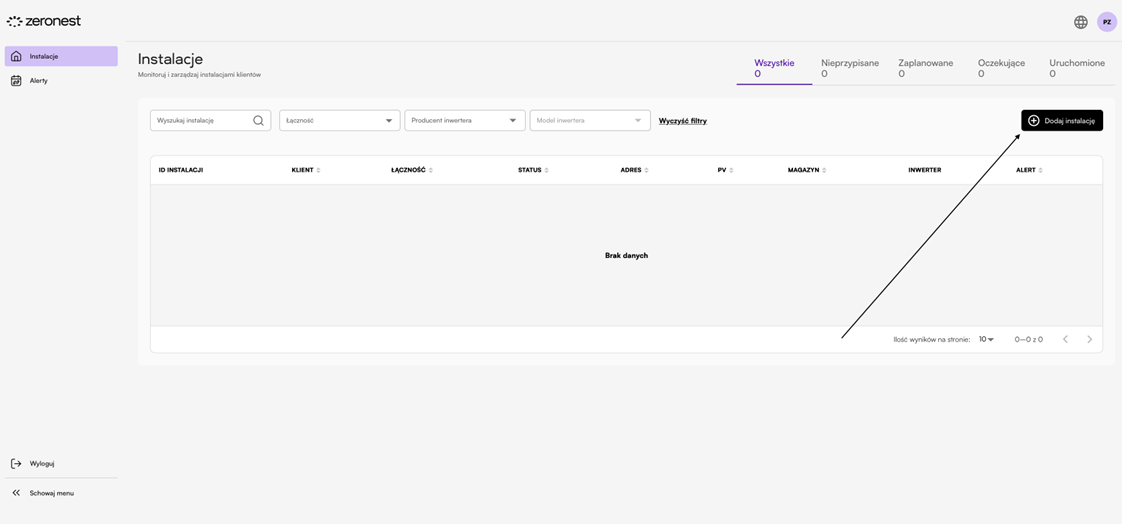Image resolution: width=1122 pixels, height=524 pixels.
Task: Click the search magnifier icon
Action: [x=258, y=121]
